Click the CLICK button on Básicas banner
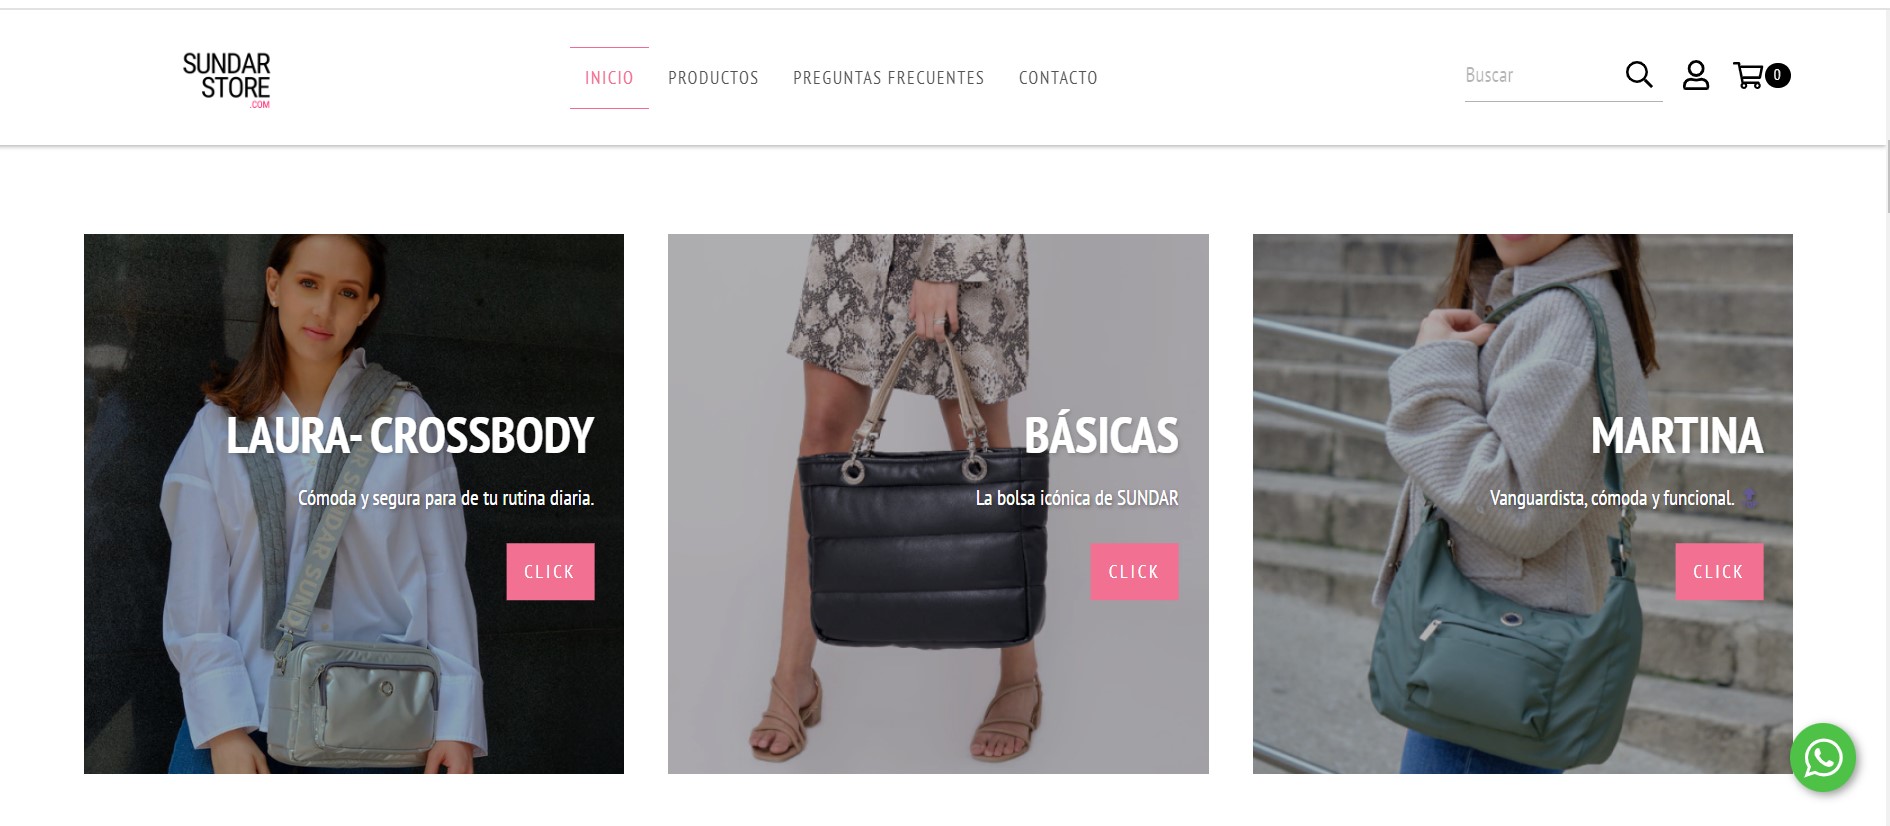This screenshot has width=1890, height=826. [x=1134, y=572]
